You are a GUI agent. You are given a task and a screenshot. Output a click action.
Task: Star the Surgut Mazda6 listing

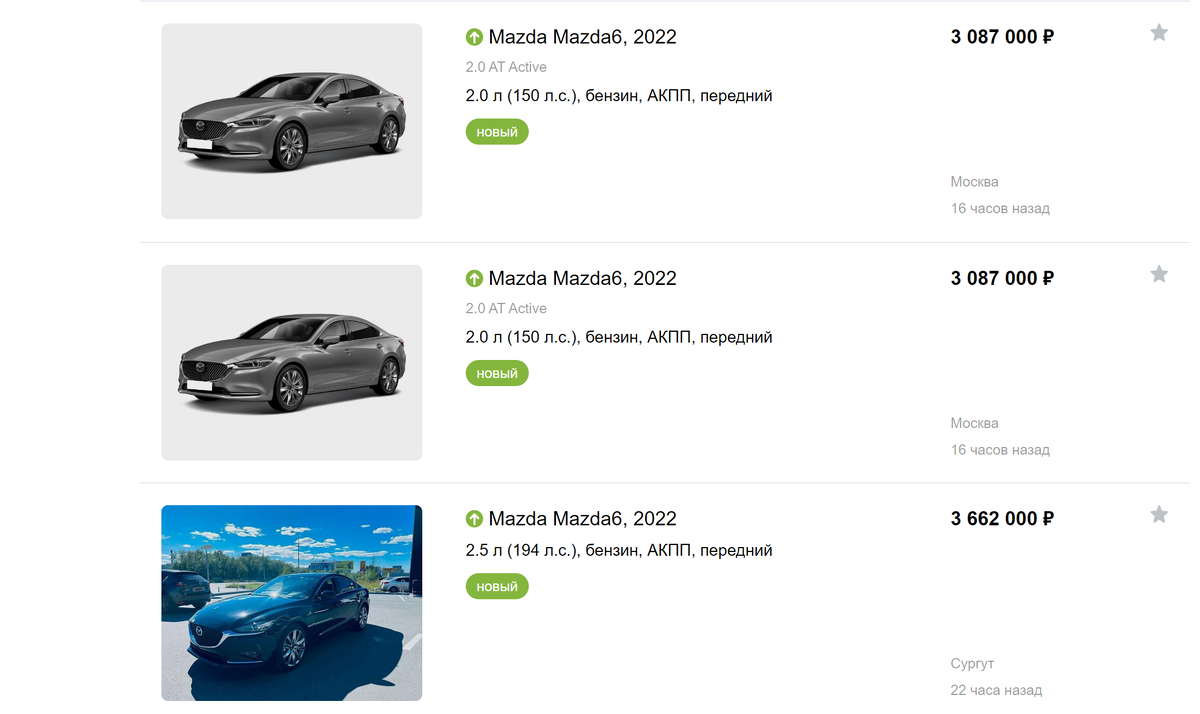(1159, 515)
